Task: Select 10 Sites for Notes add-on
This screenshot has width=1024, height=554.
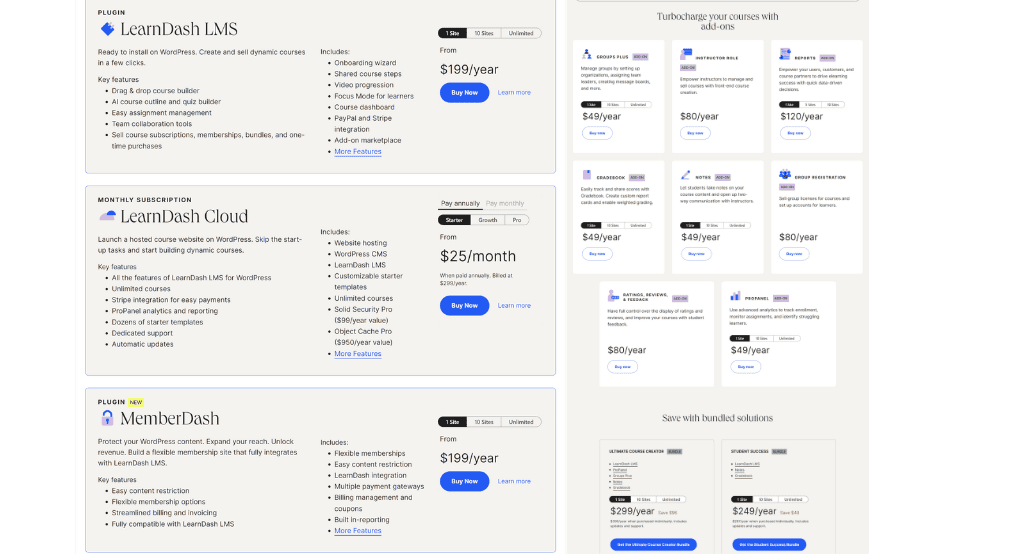Action: tap(712, 225)
